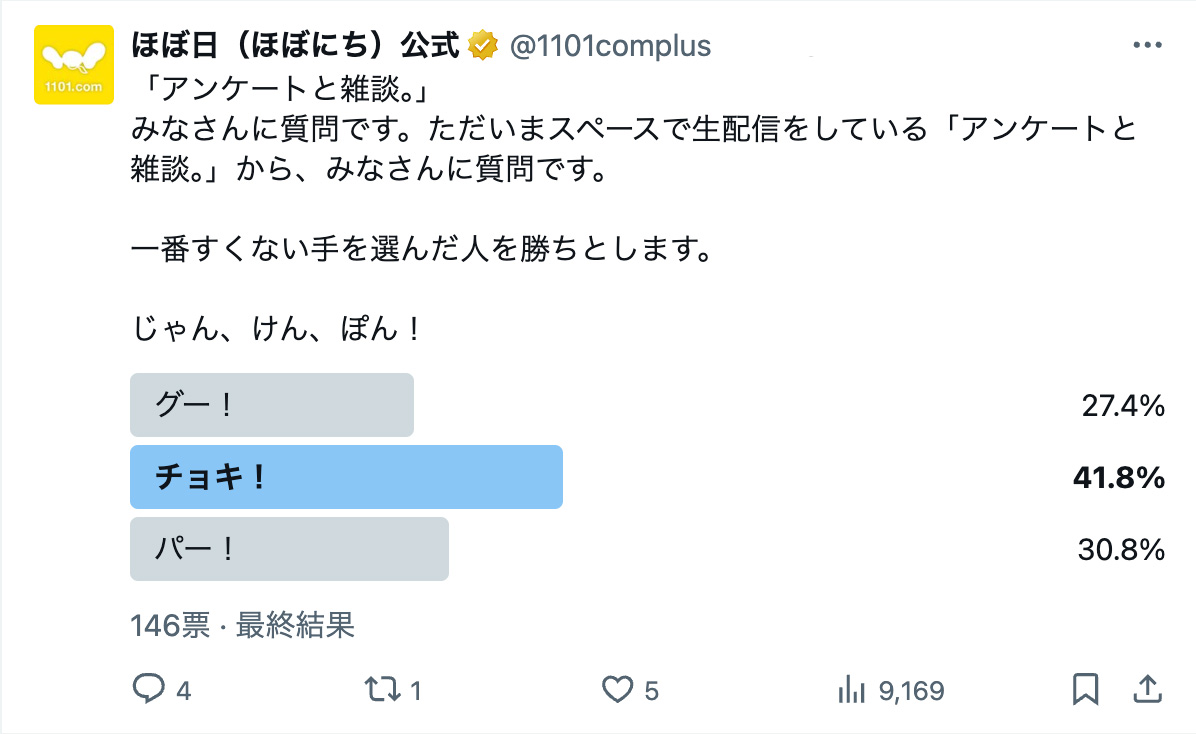1196x734 pixels.
Task: Click the reply speech bubble icon
Action: 148,689
